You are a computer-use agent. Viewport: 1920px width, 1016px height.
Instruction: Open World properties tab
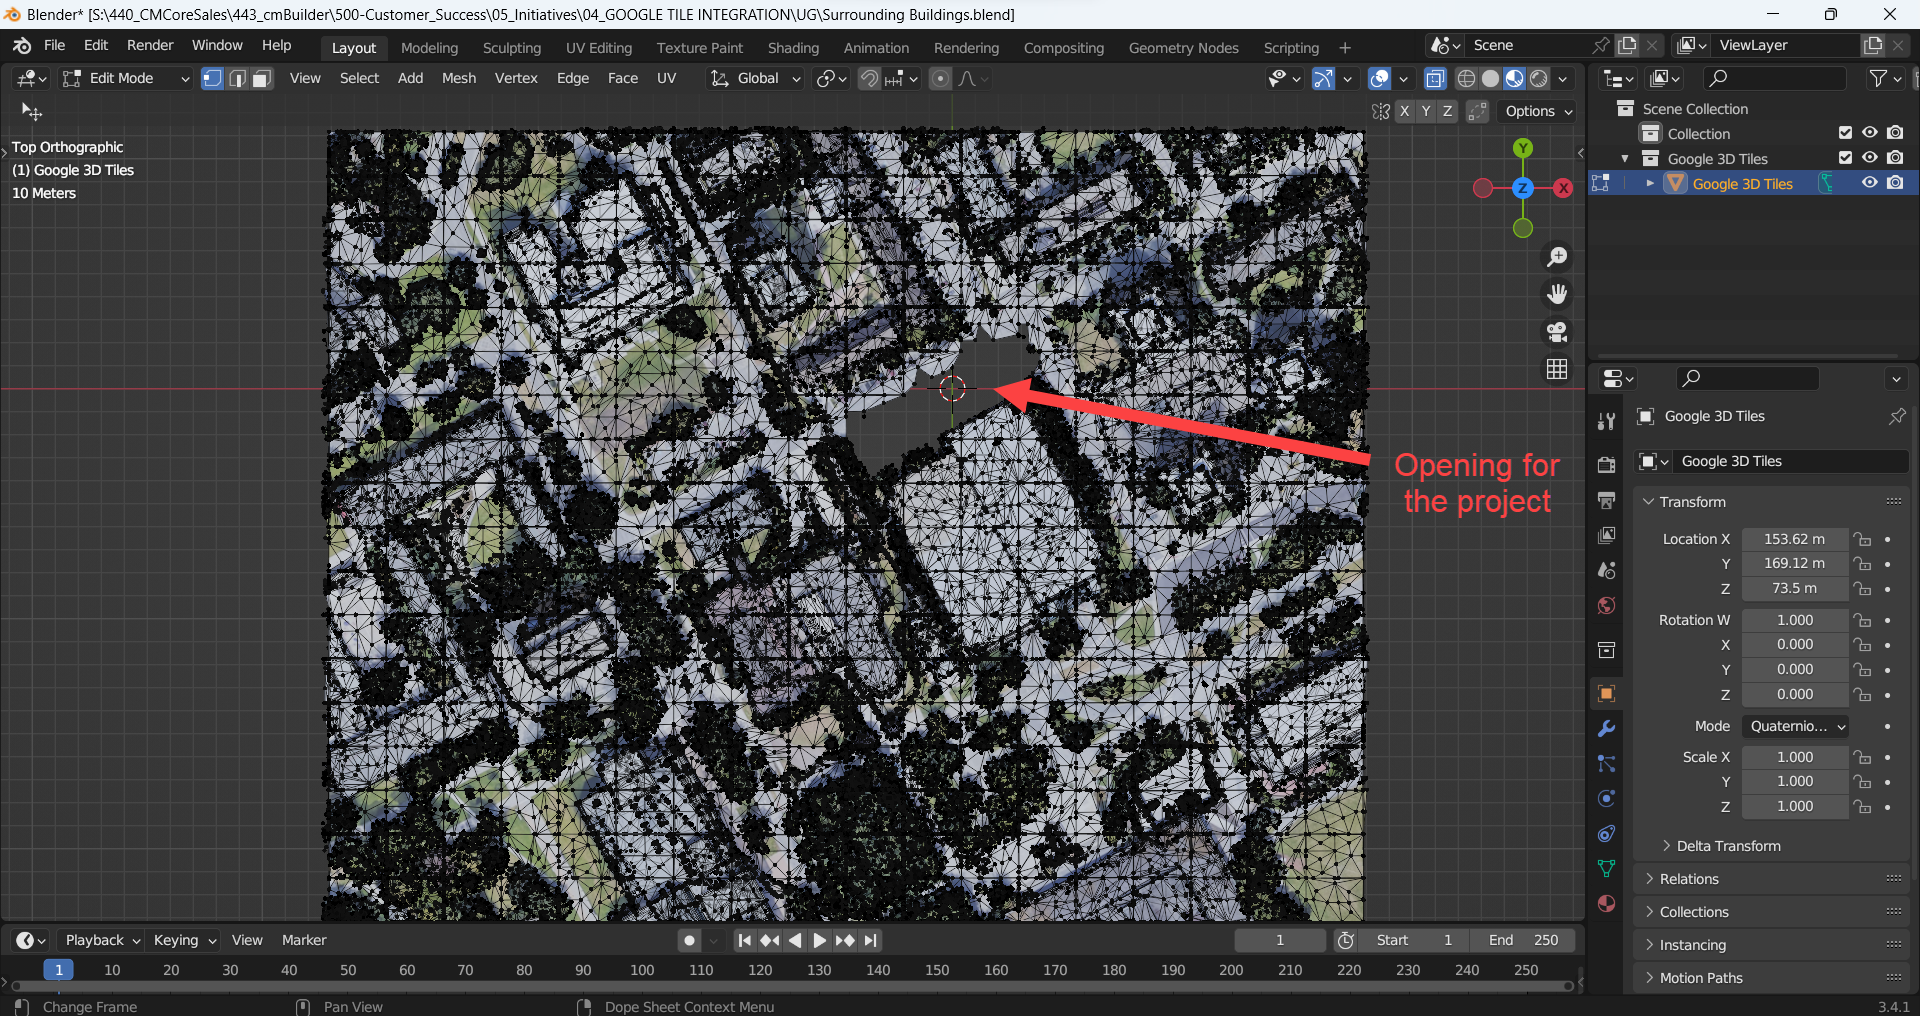coord(1606,605)
